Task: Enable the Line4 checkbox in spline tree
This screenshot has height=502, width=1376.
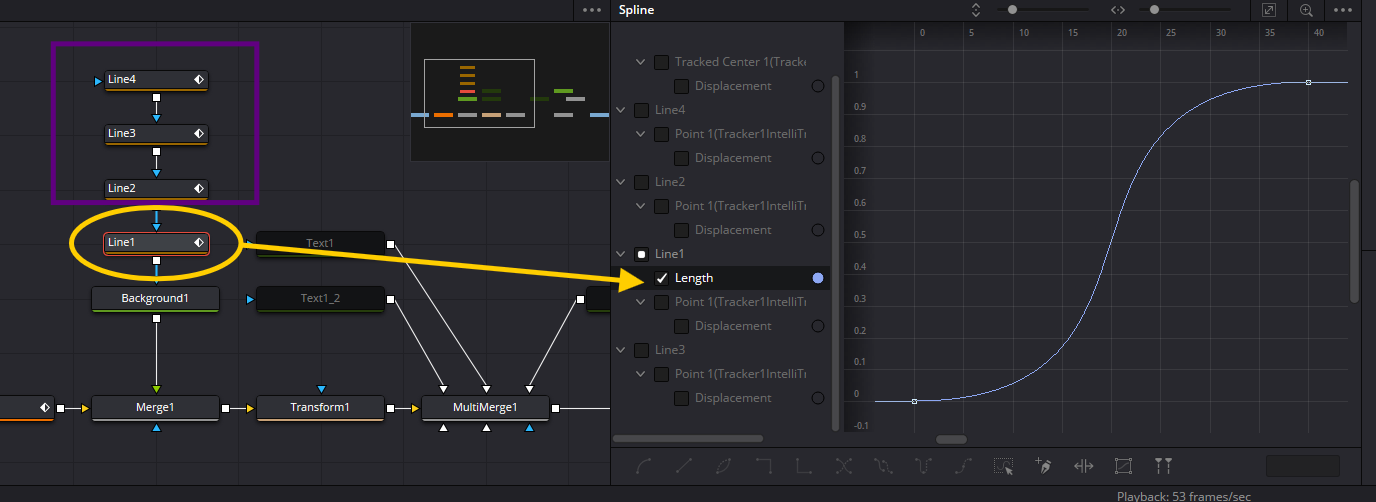Action: click(641, 110)
